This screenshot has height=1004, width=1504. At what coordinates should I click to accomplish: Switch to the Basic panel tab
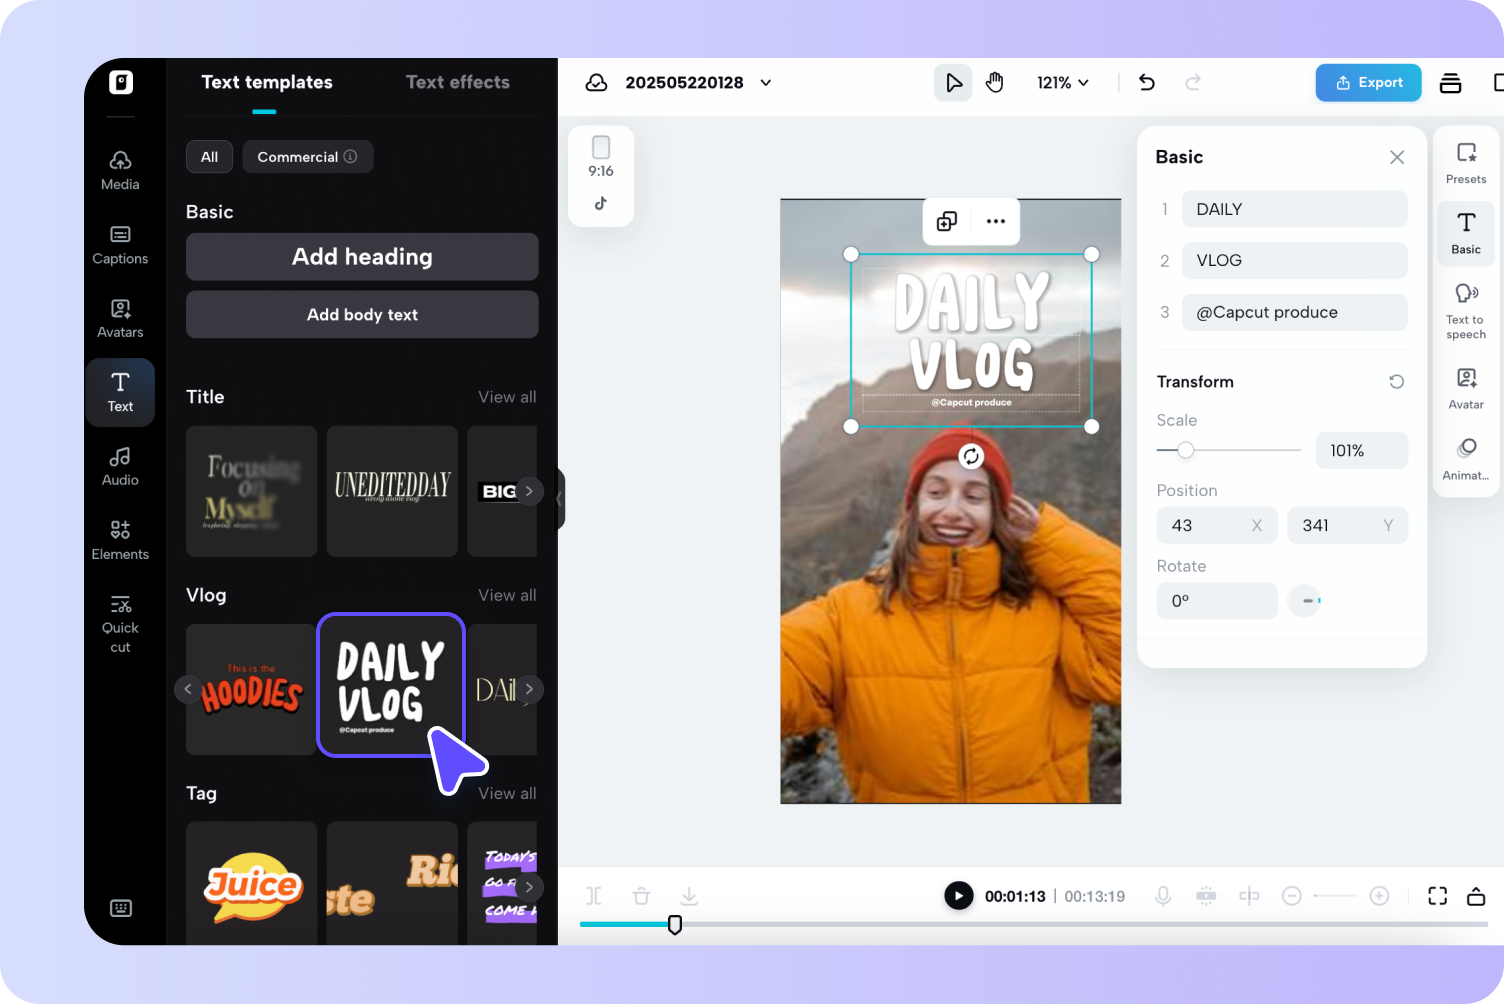(x=1465, y=233)
